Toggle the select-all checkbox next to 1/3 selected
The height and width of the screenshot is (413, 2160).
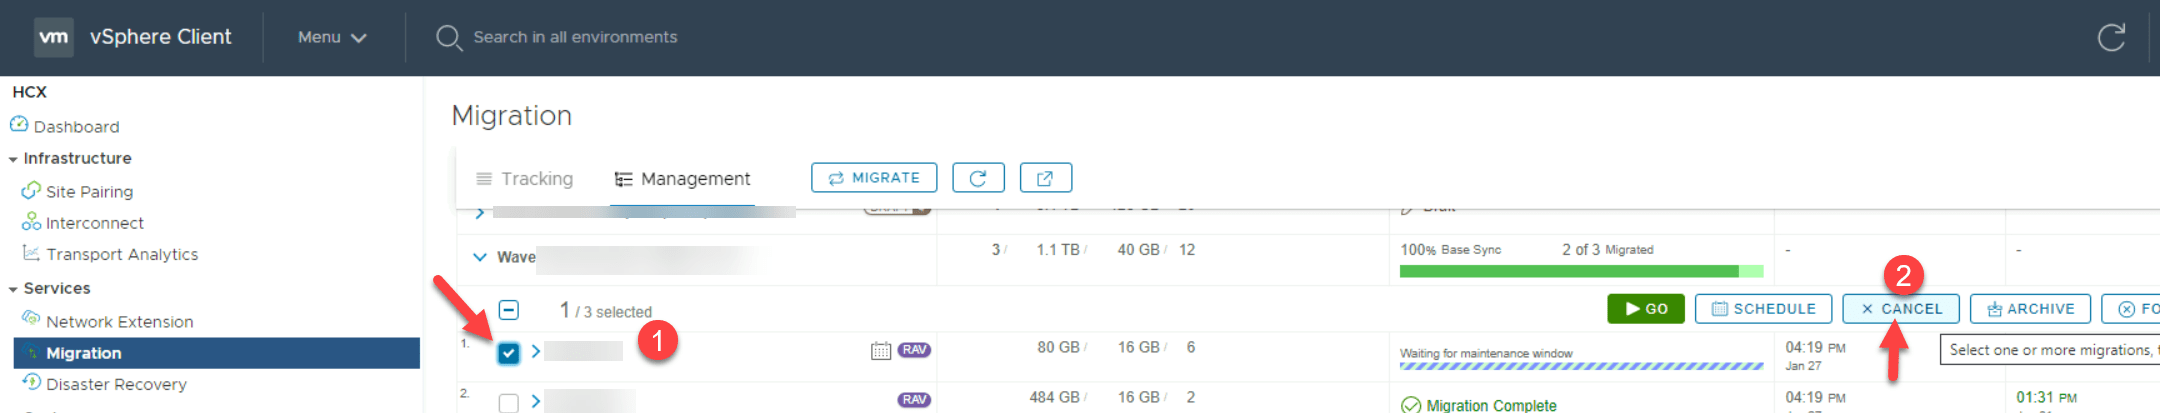pos(509,310)
